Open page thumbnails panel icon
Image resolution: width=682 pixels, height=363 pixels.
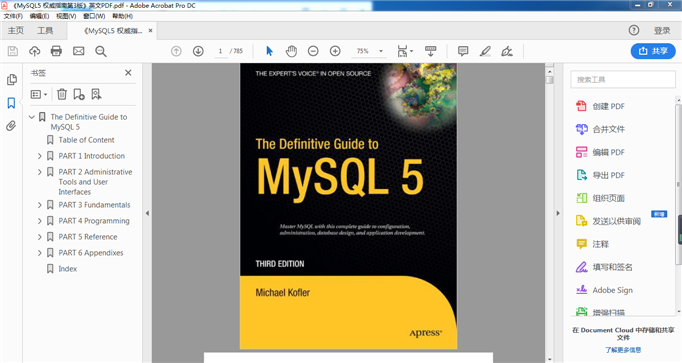tap(12, 80)
